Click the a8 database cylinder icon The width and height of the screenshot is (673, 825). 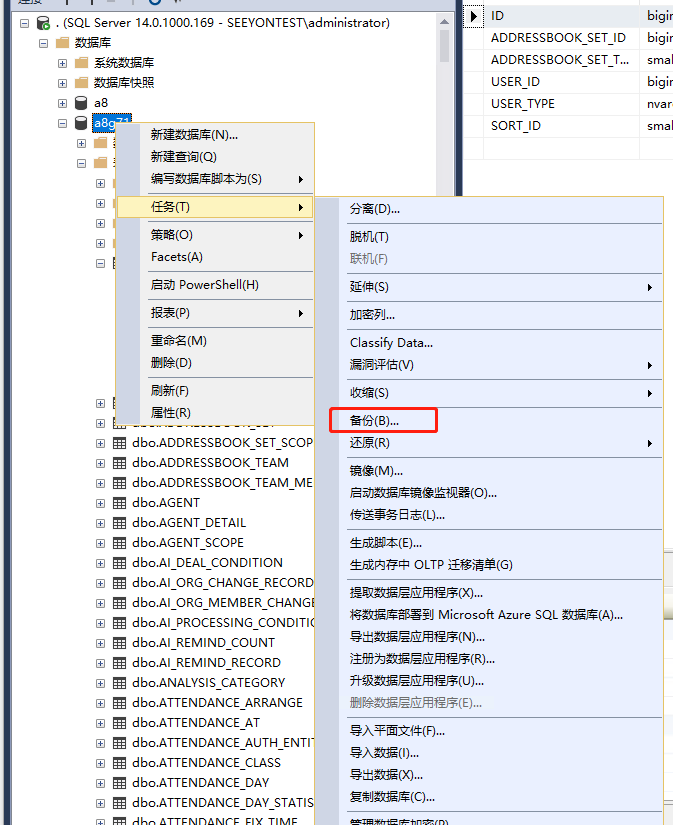81,103
